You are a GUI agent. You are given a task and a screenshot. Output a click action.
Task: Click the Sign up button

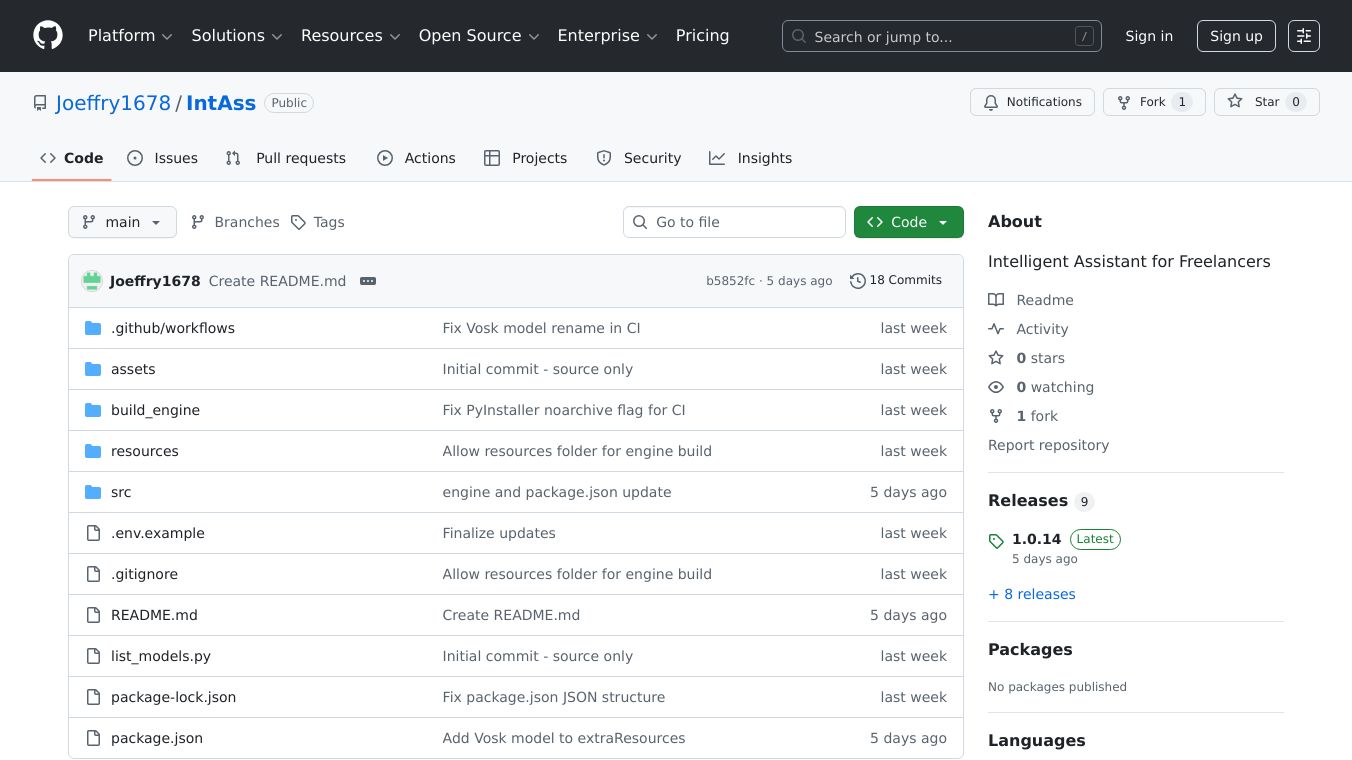[x=1235, y=36]
